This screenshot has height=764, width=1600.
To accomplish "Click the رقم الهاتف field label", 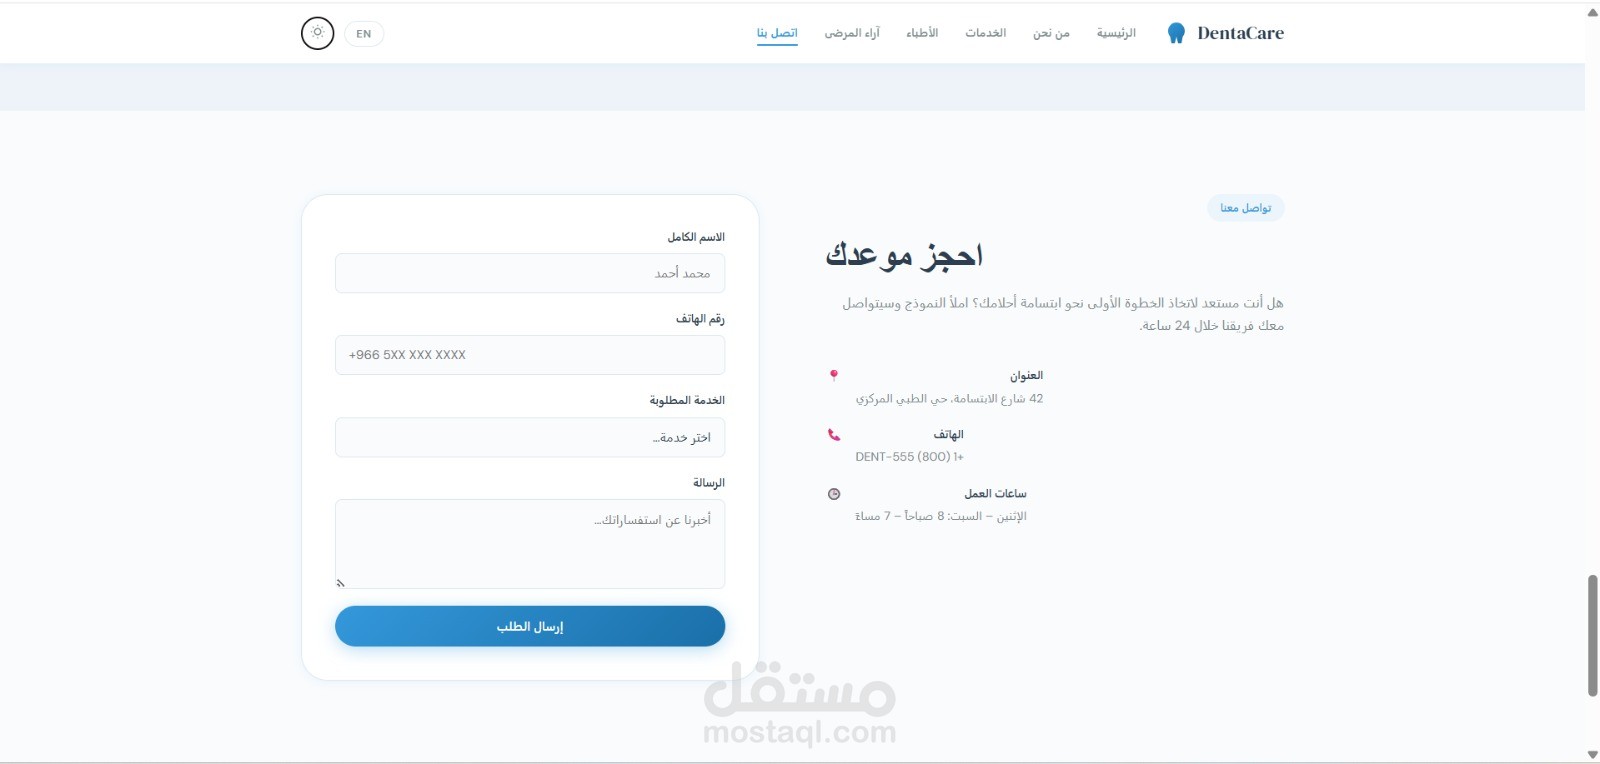I will pos(700,319).
